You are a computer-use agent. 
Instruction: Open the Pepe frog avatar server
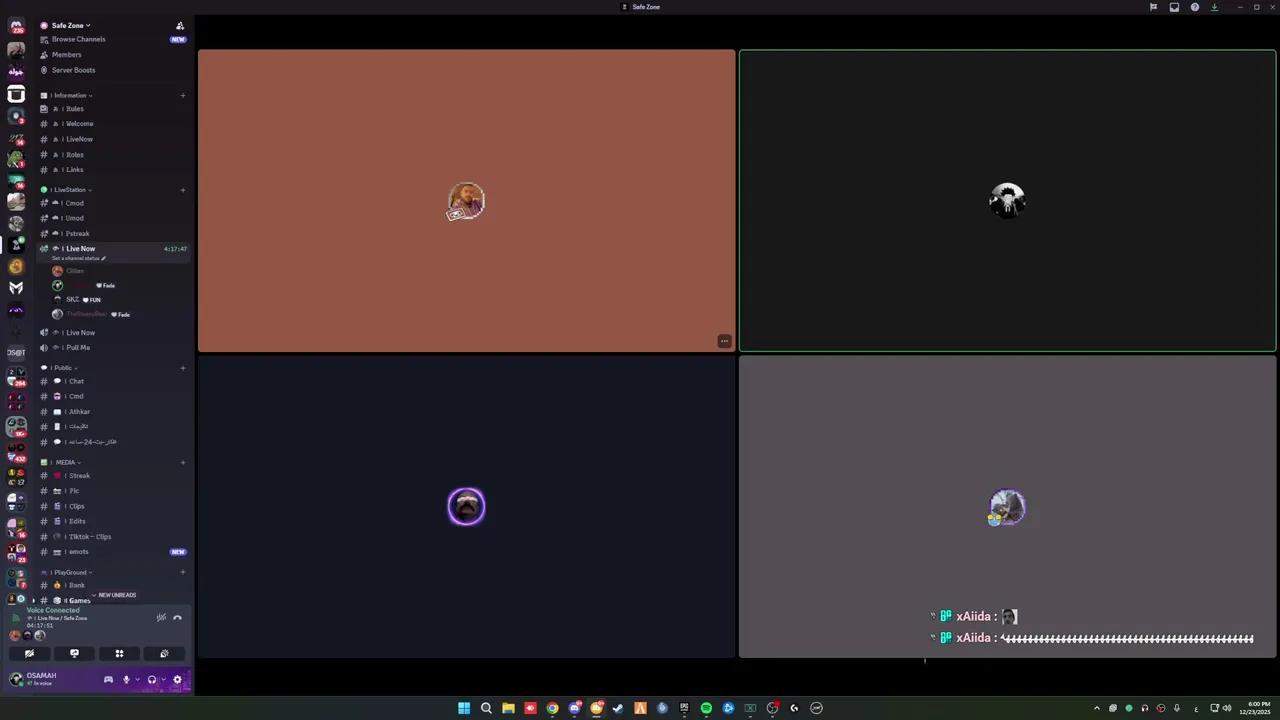coord(16,159)
